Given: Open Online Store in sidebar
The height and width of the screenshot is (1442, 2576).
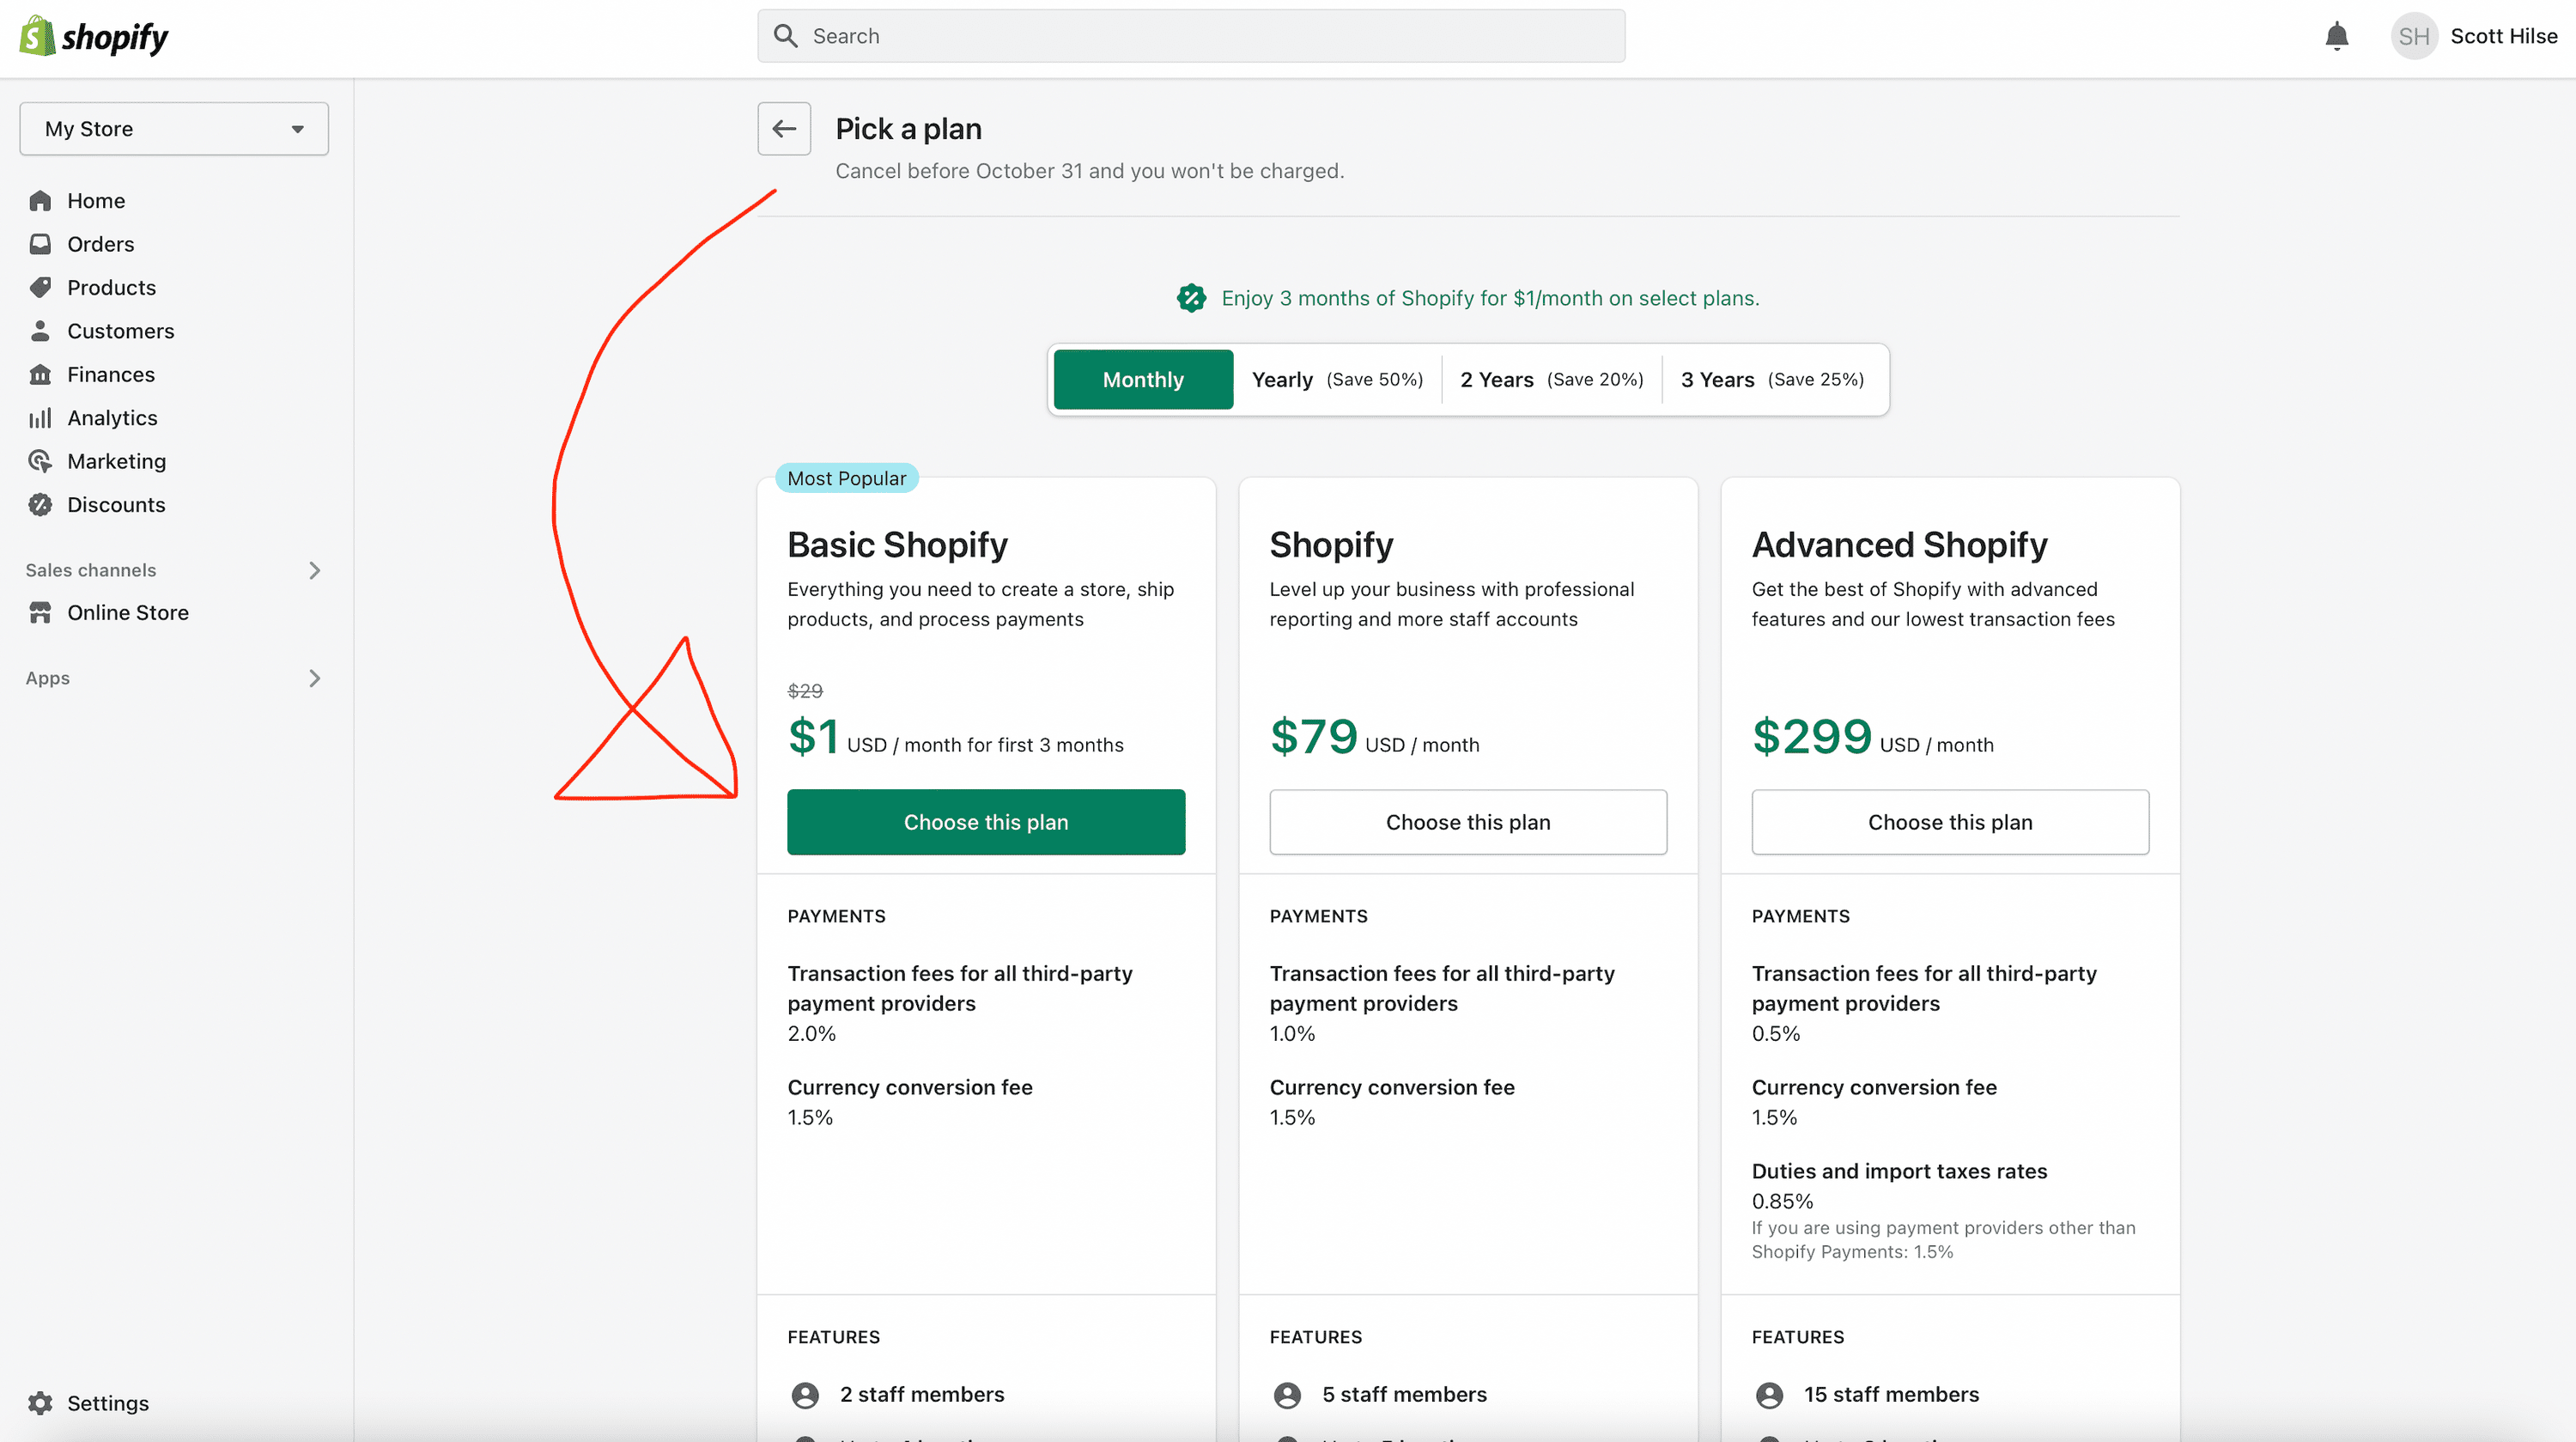Looking at the screenshot, I should 127,613.
